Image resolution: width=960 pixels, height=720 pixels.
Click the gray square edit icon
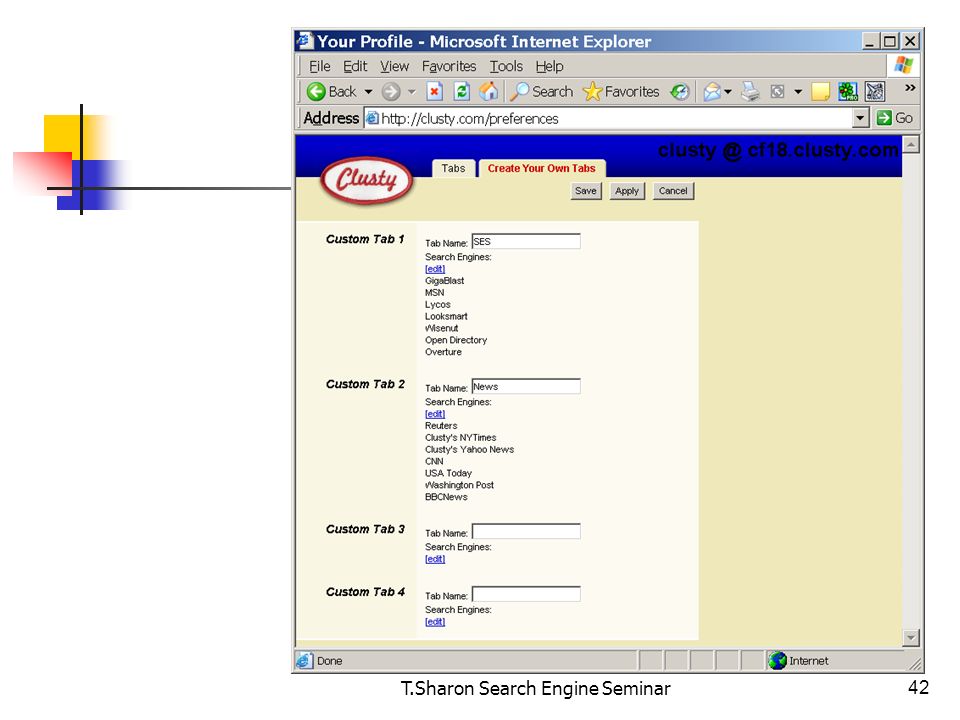pos(777,92)
